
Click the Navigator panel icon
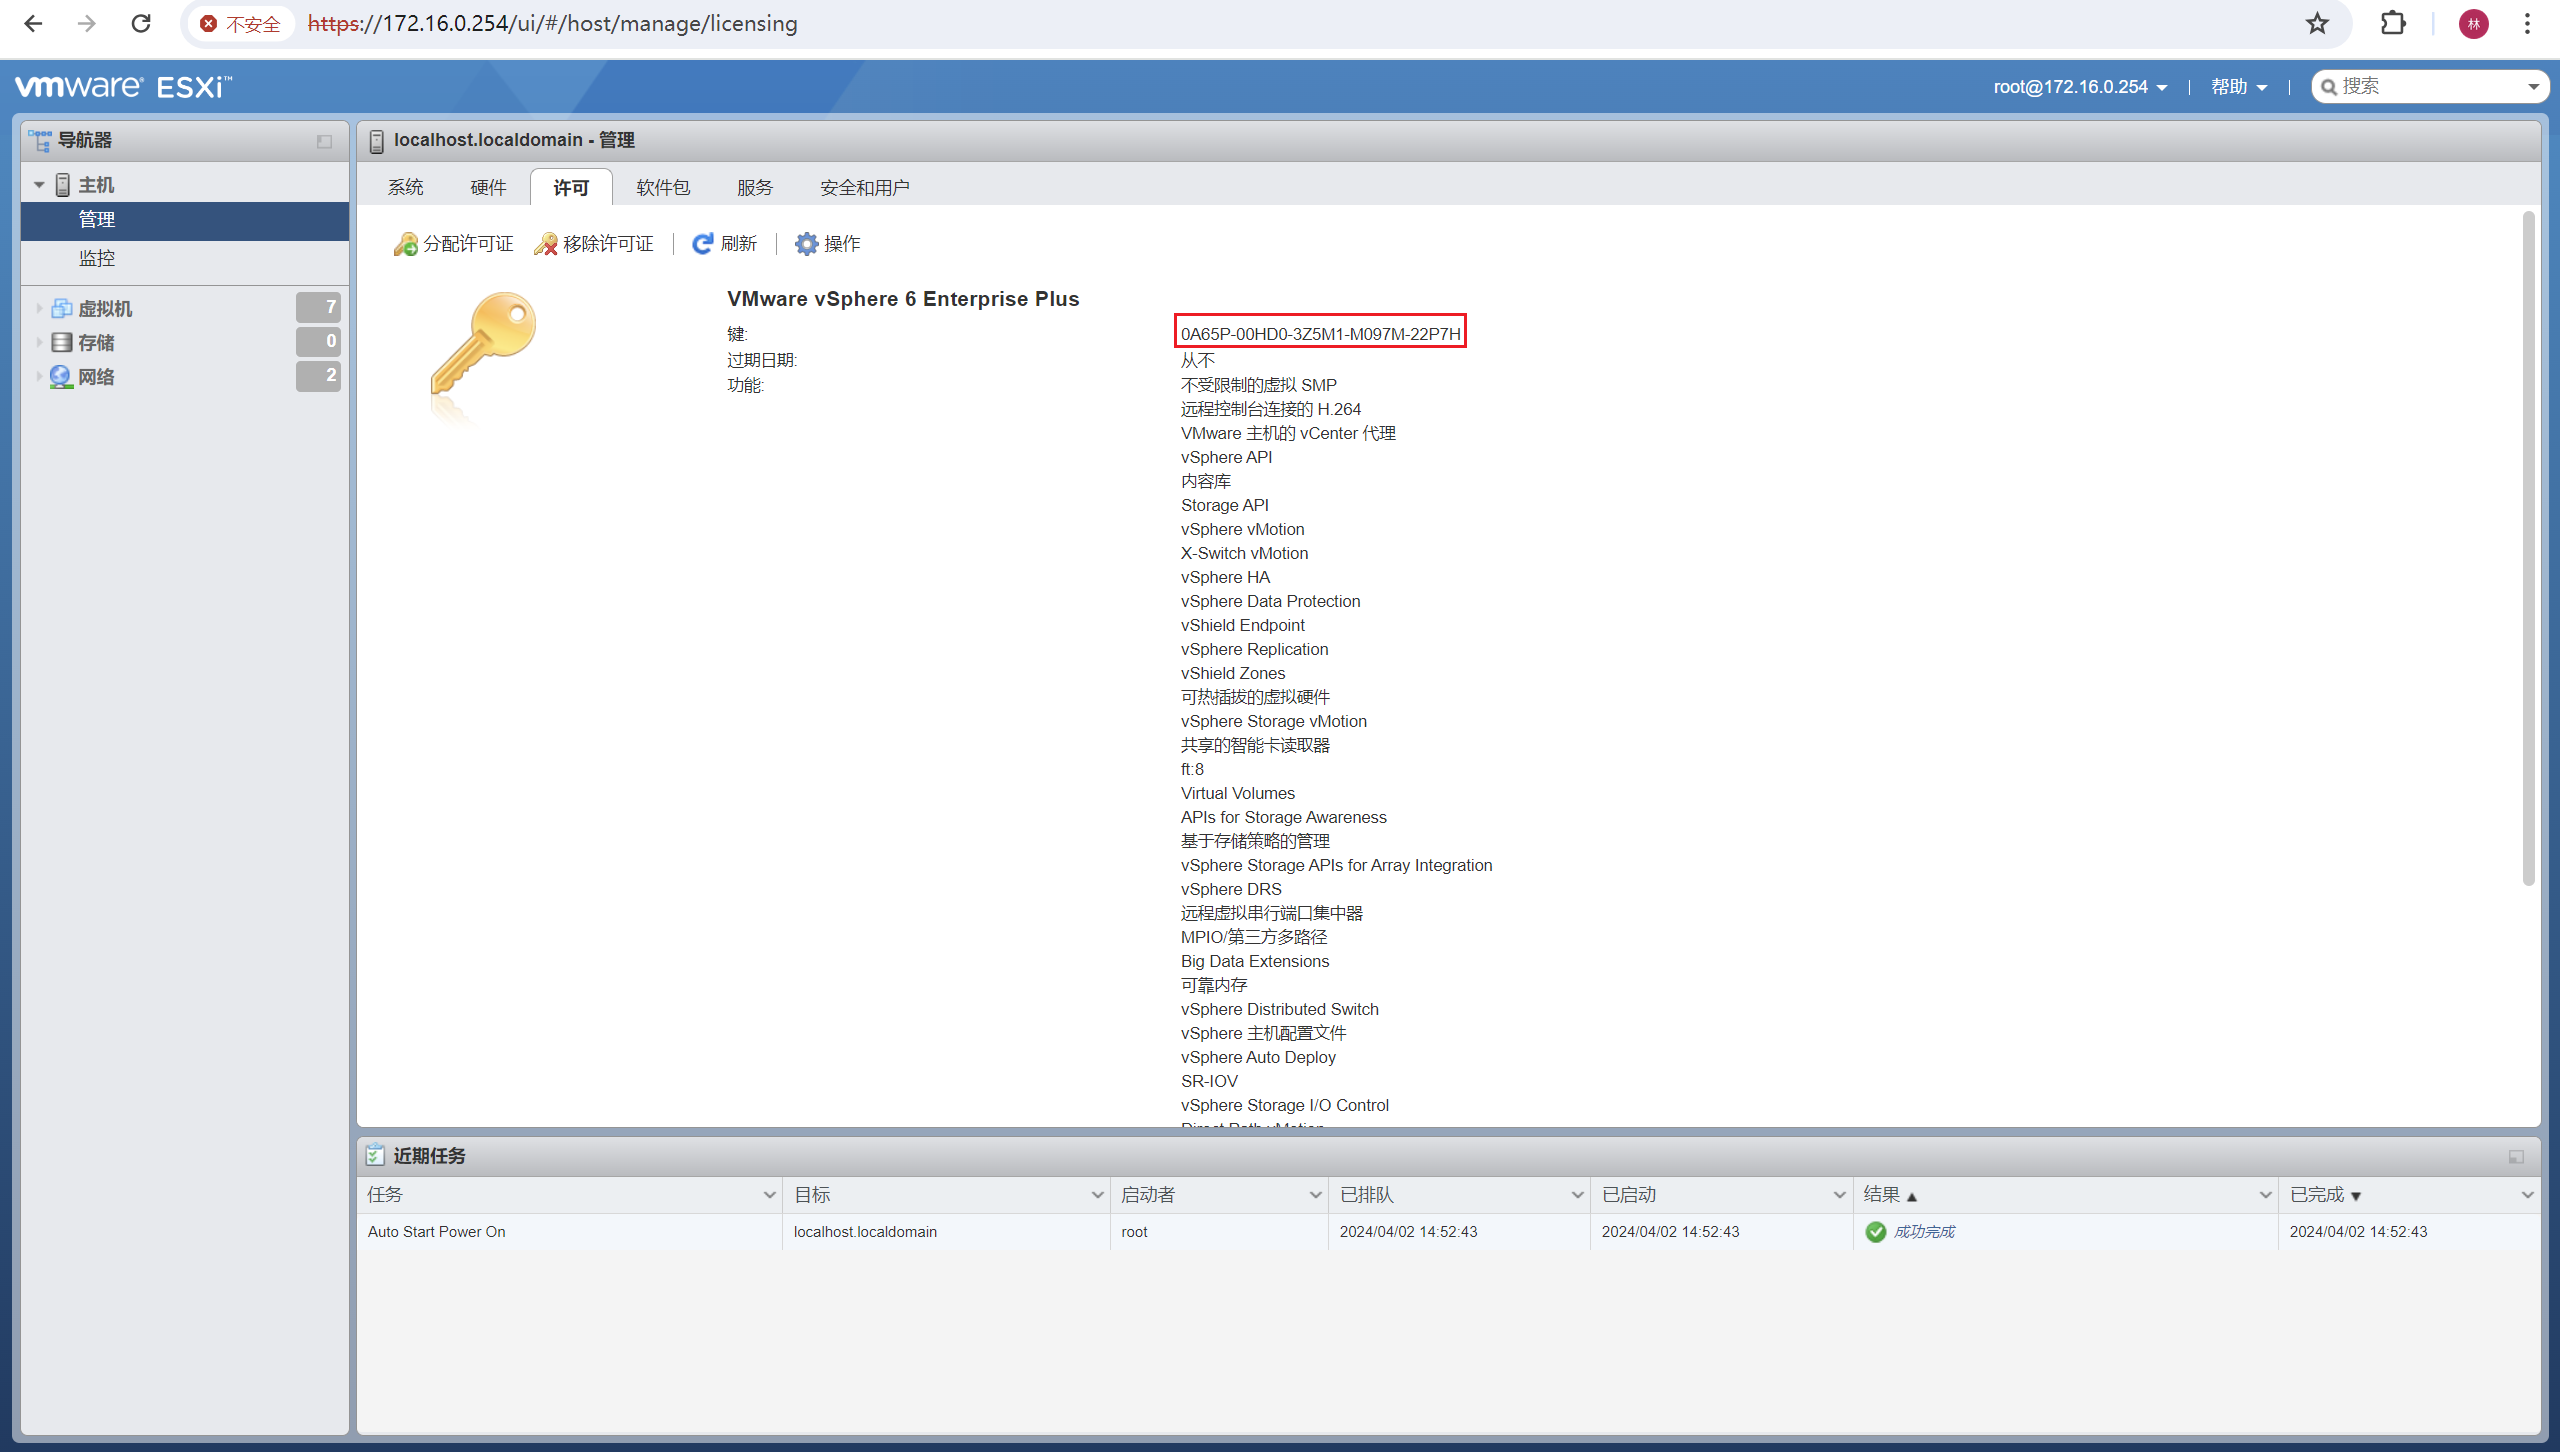tap(40, 141)
